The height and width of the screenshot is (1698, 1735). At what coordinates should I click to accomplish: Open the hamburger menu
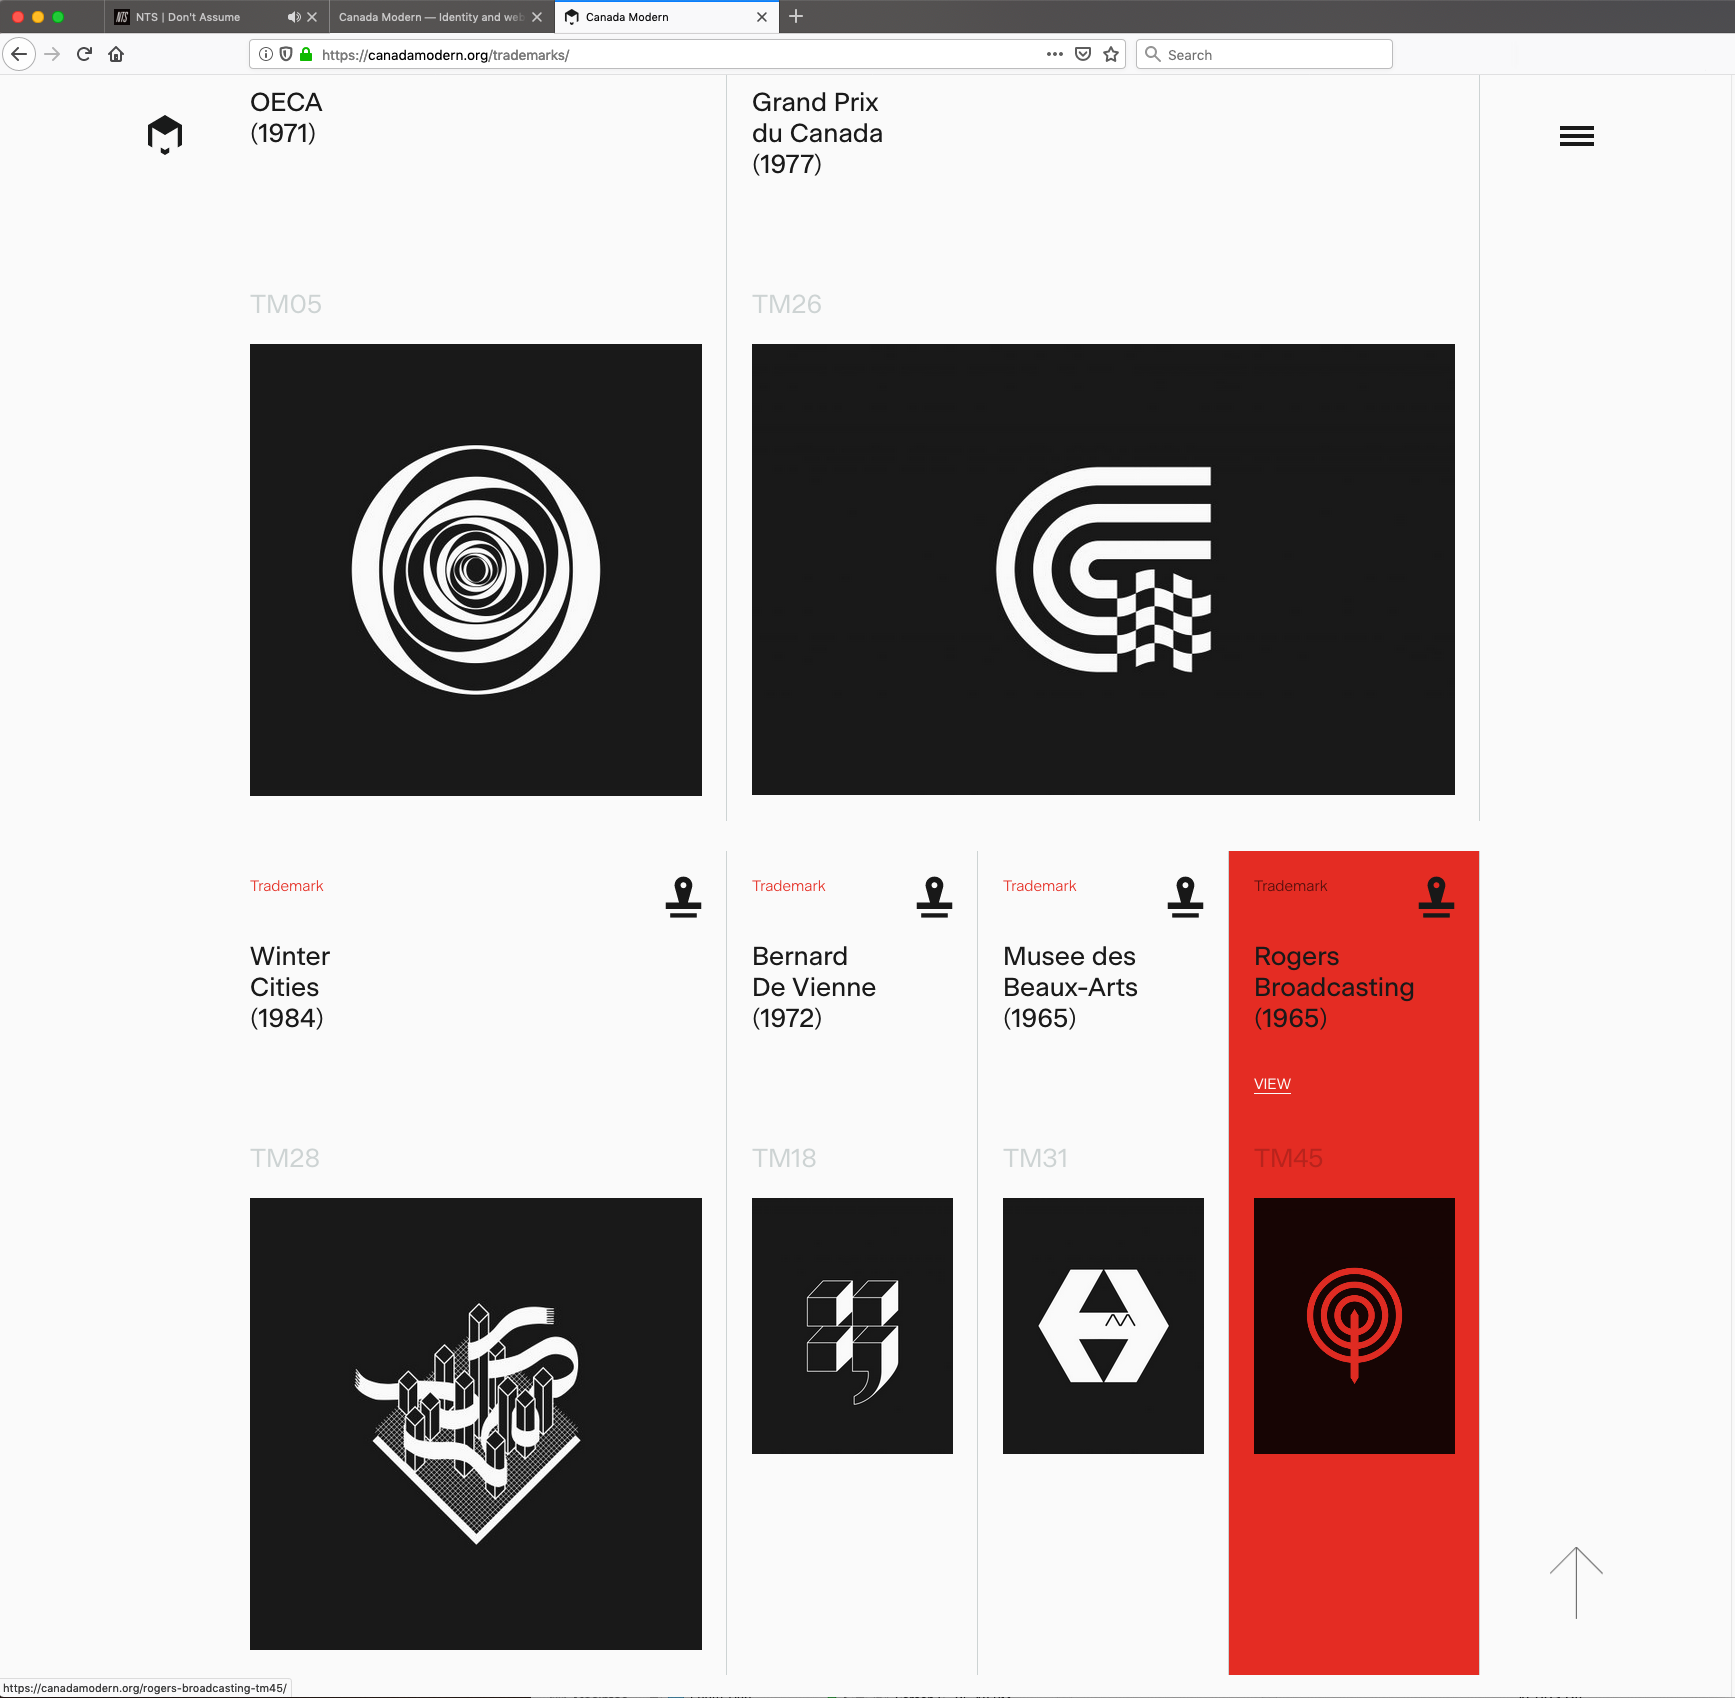click(x=1576, y=136)
